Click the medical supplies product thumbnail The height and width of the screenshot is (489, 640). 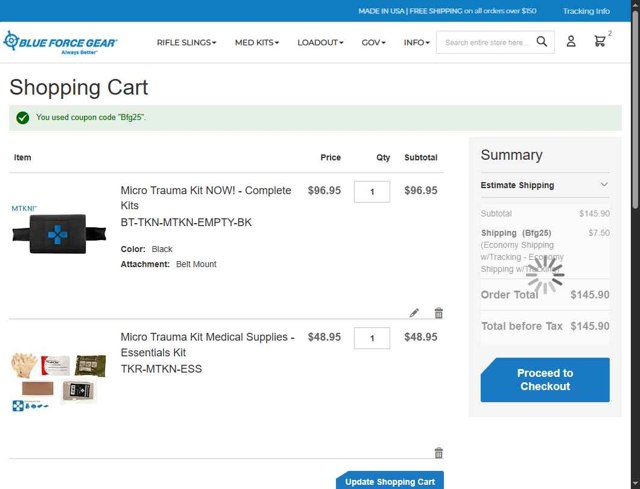coord(59,382)
